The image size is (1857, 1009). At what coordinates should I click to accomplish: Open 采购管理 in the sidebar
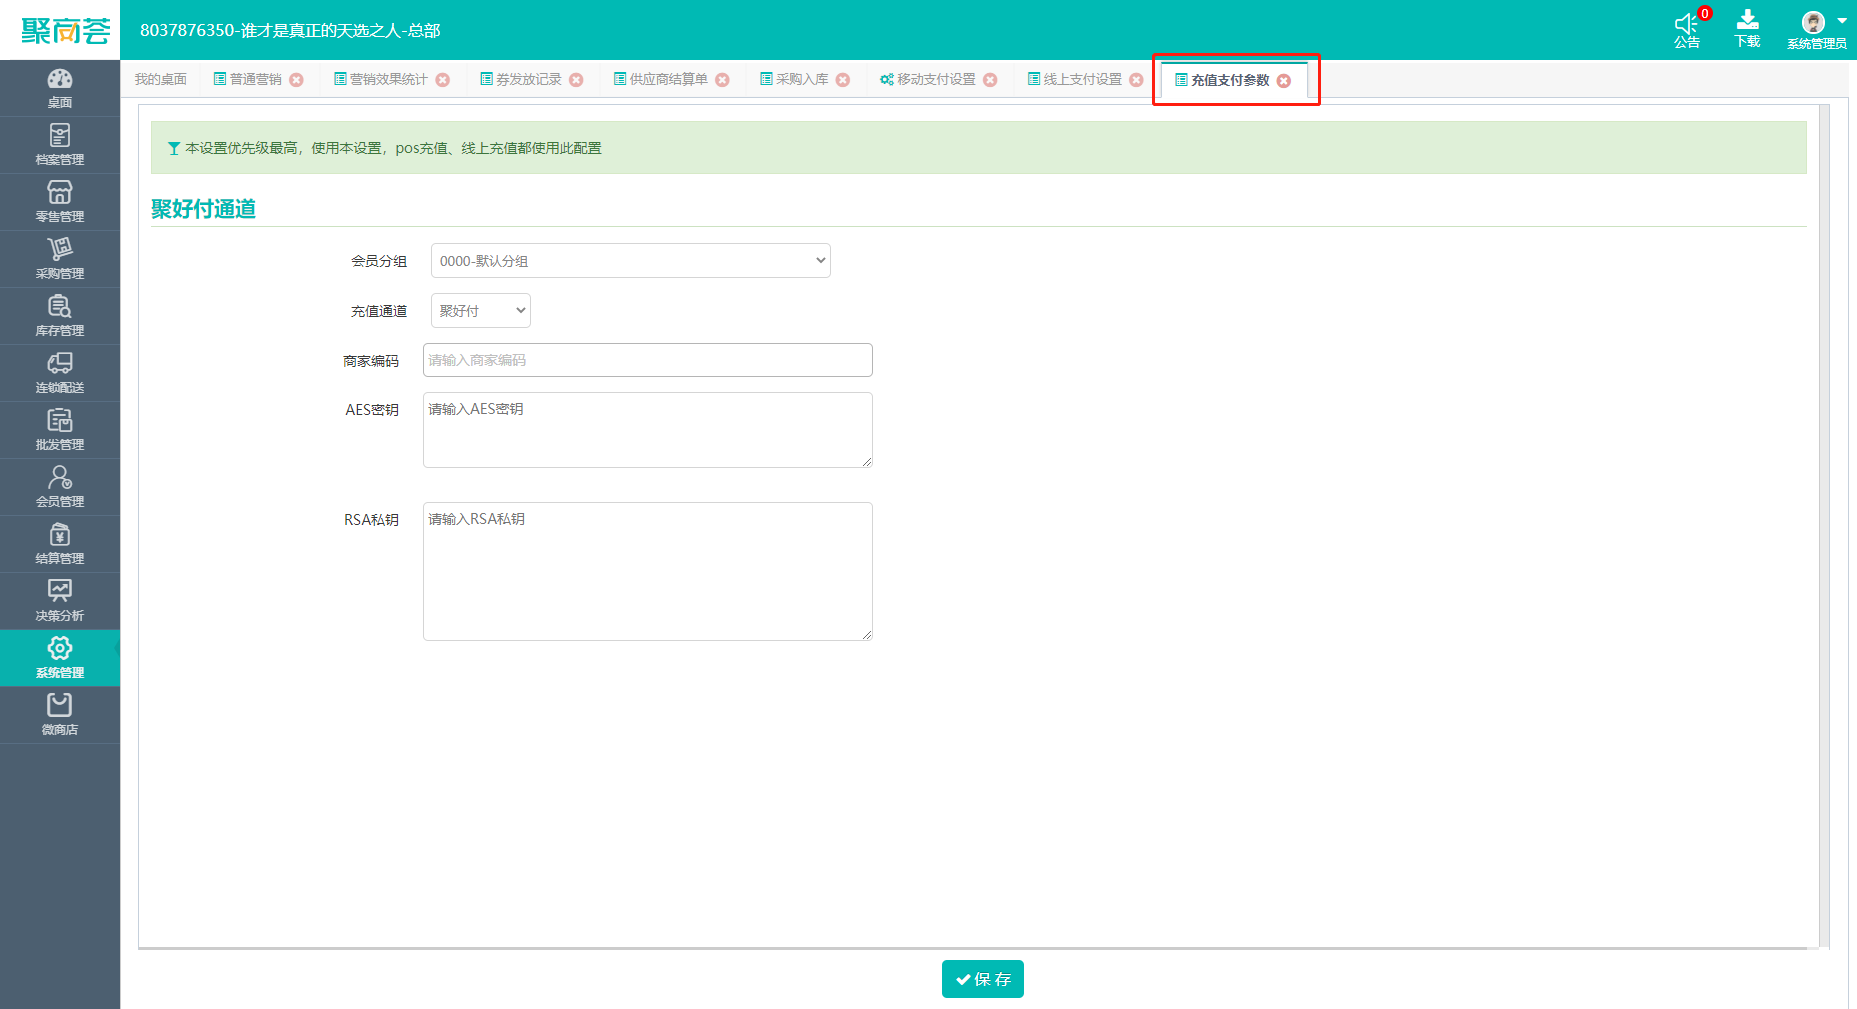[x=60, y=259]
